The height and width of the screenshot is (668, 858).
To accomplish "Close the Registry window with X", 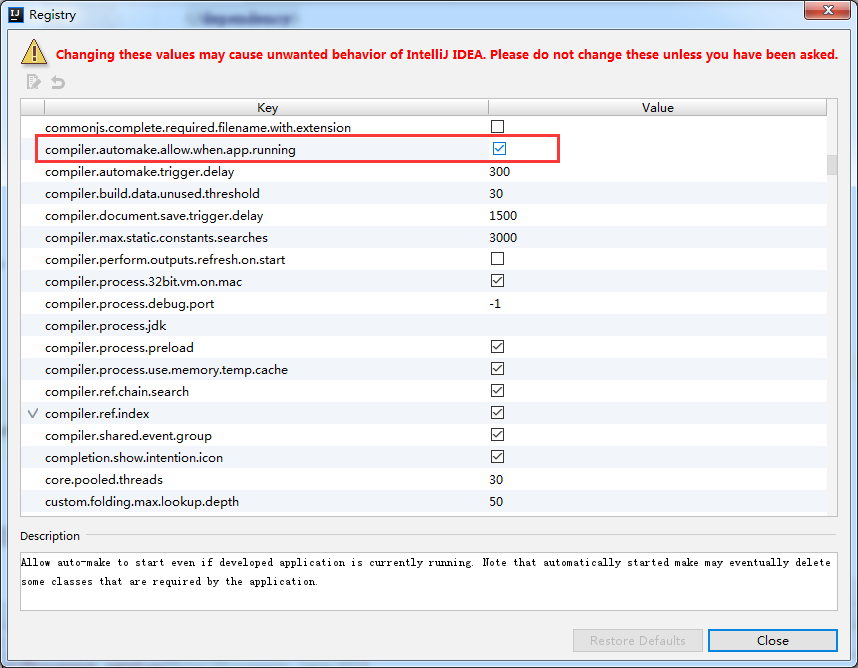I will coord(827,10).
